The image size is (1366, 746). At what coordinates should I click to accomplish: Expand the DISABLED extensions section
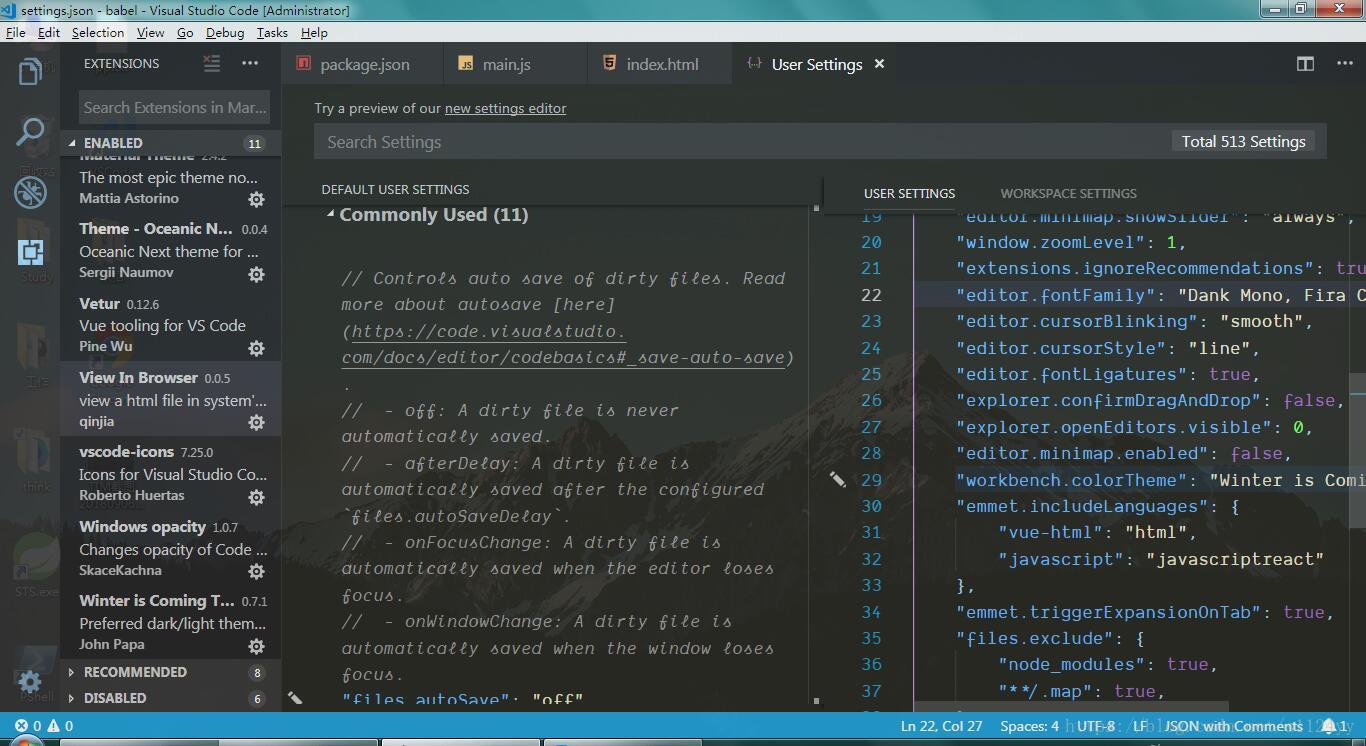tap(170, 698)
